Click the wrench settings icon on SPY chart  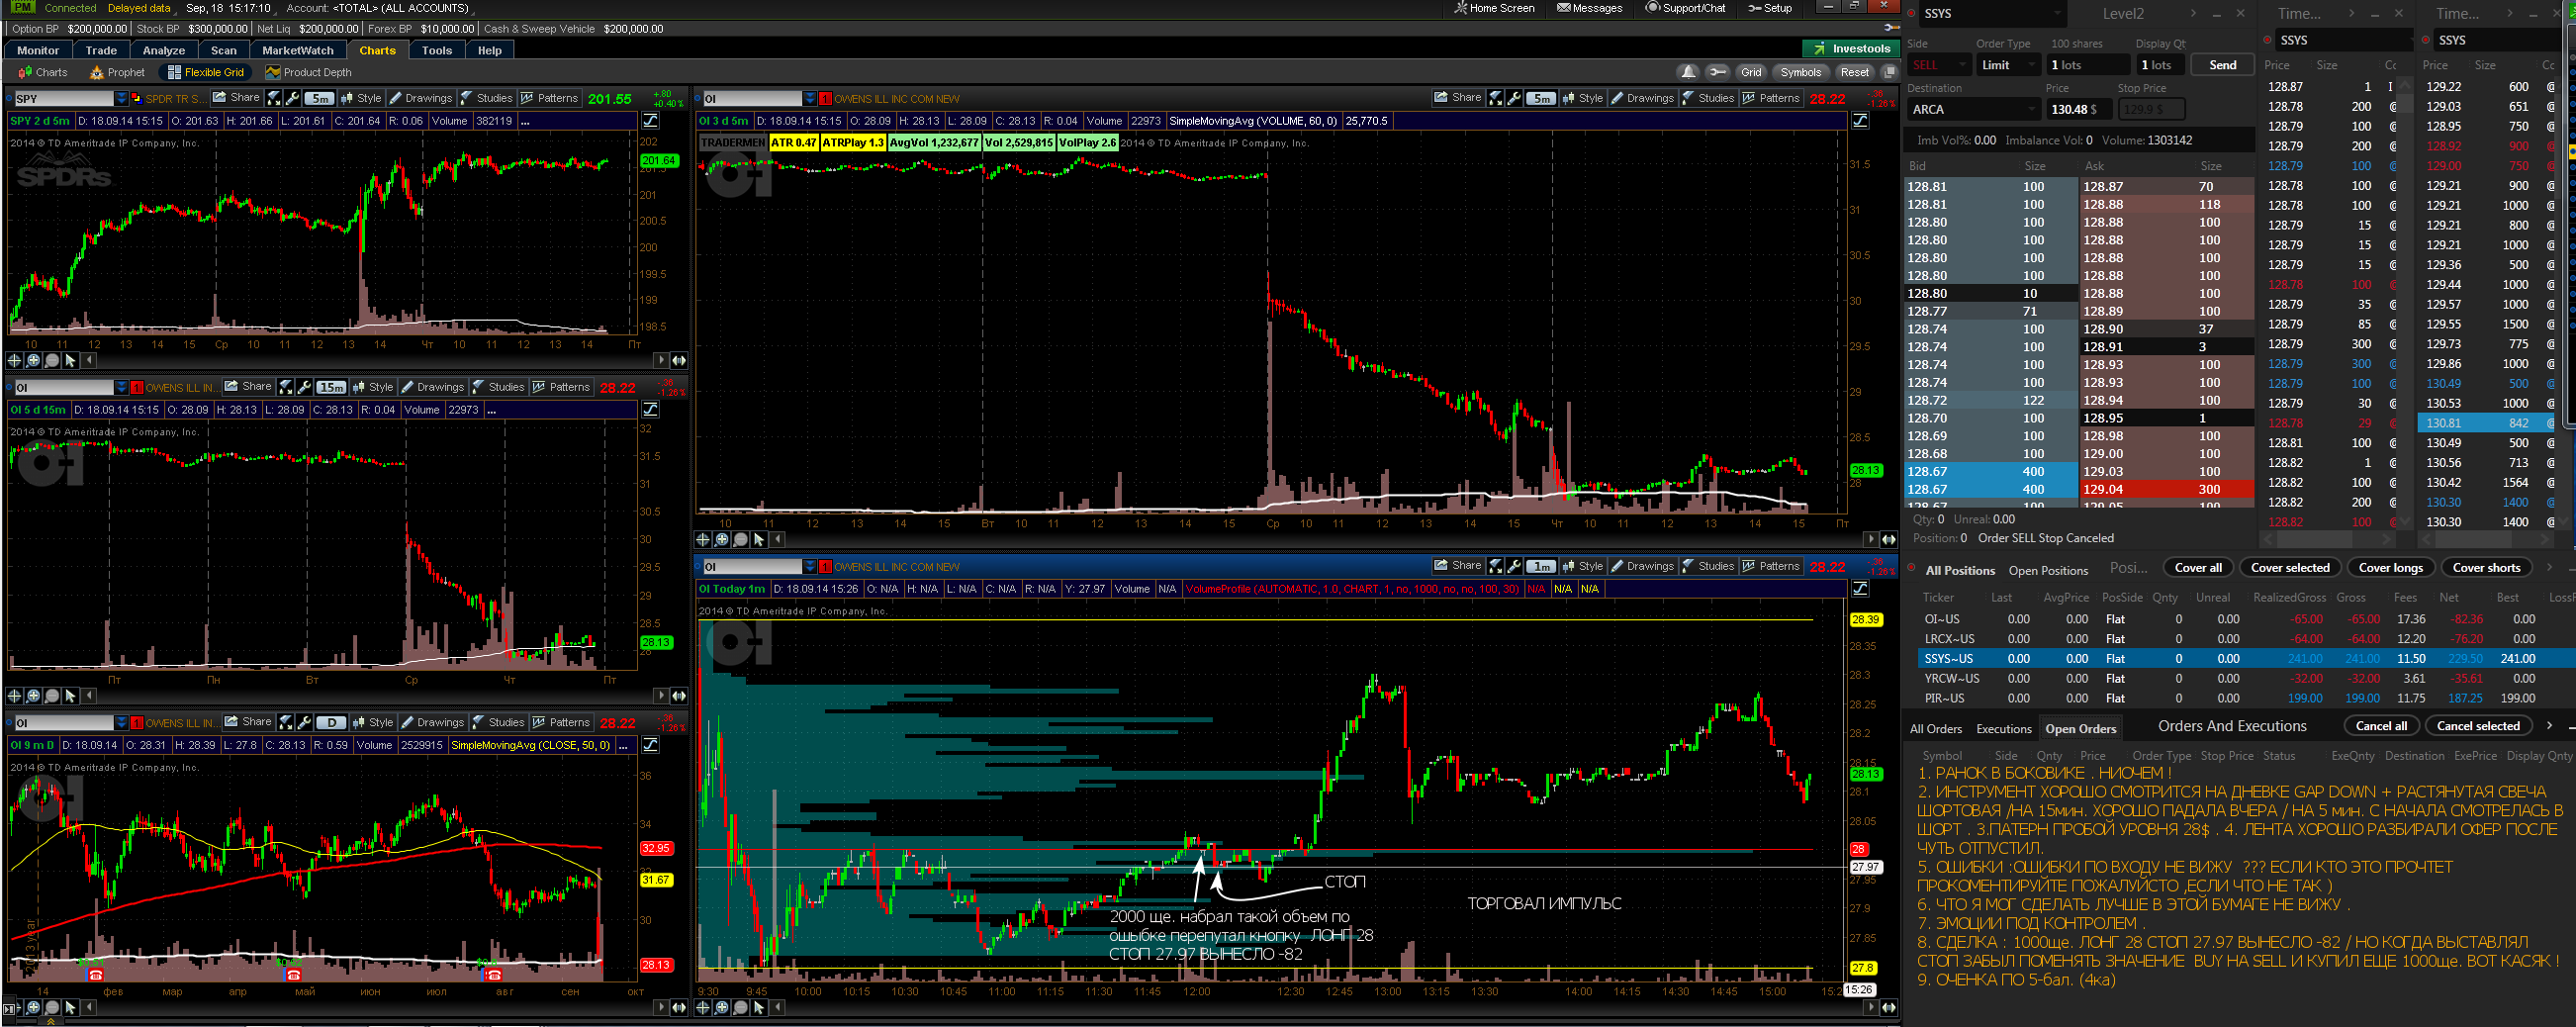293,98
